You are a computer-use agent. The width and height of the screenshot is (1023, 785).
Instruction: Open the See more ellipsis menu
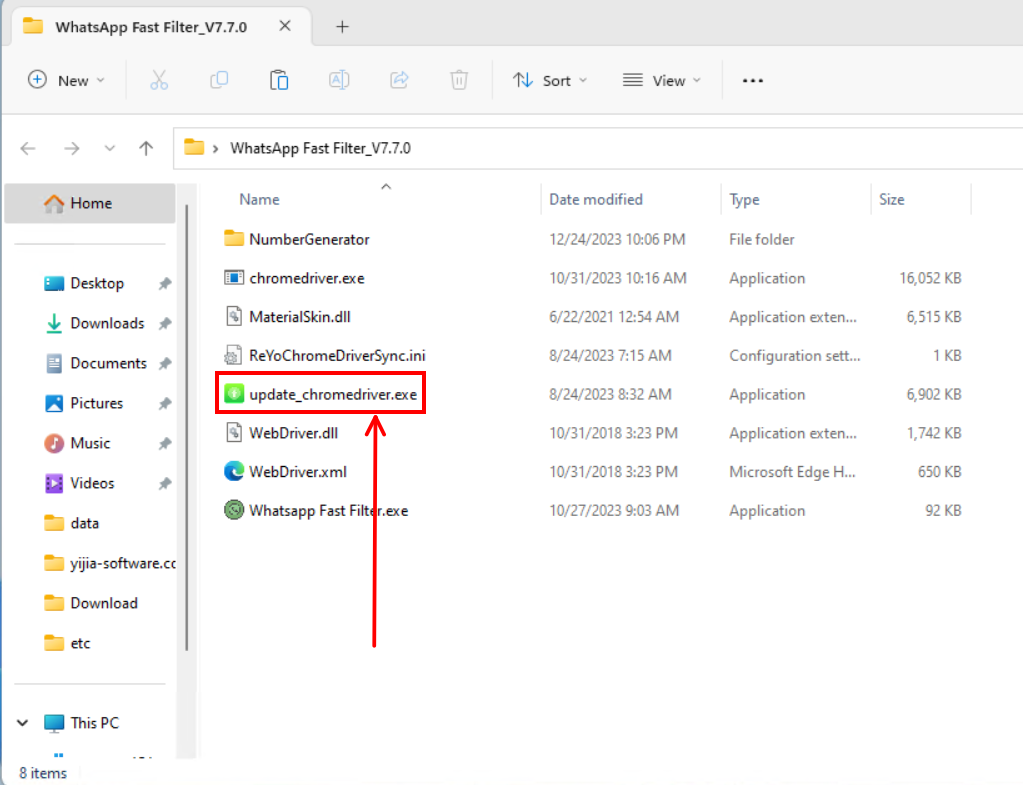(x=753, y=81)
